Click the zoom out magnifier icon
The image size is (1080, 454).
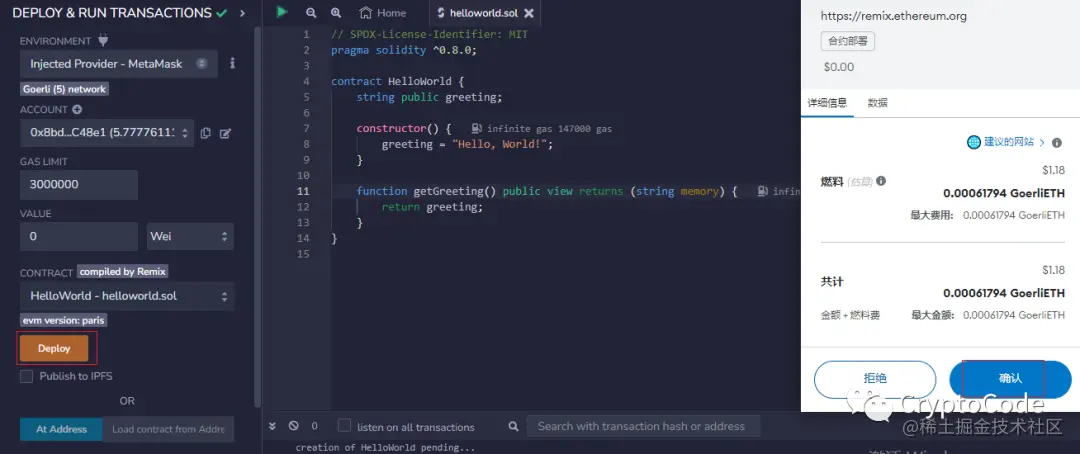(311, 13)
